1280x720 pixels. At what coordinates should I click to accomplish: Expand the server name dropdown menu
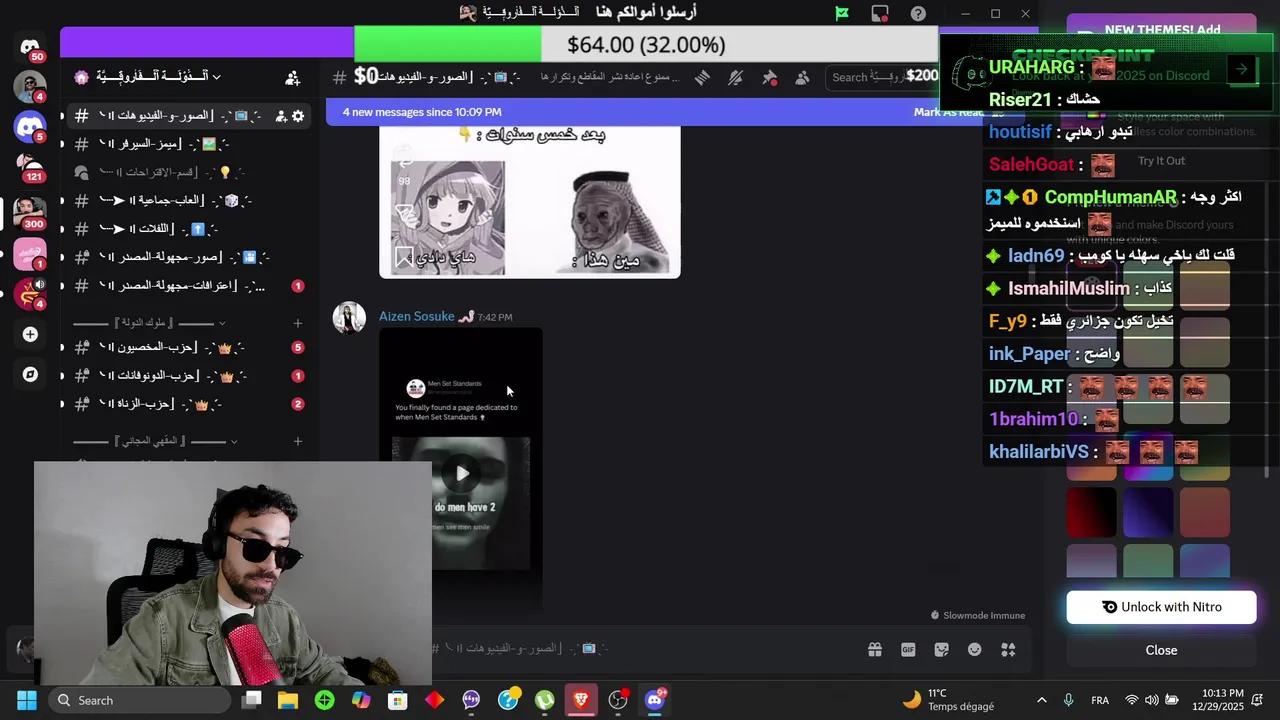pos(216,77)
